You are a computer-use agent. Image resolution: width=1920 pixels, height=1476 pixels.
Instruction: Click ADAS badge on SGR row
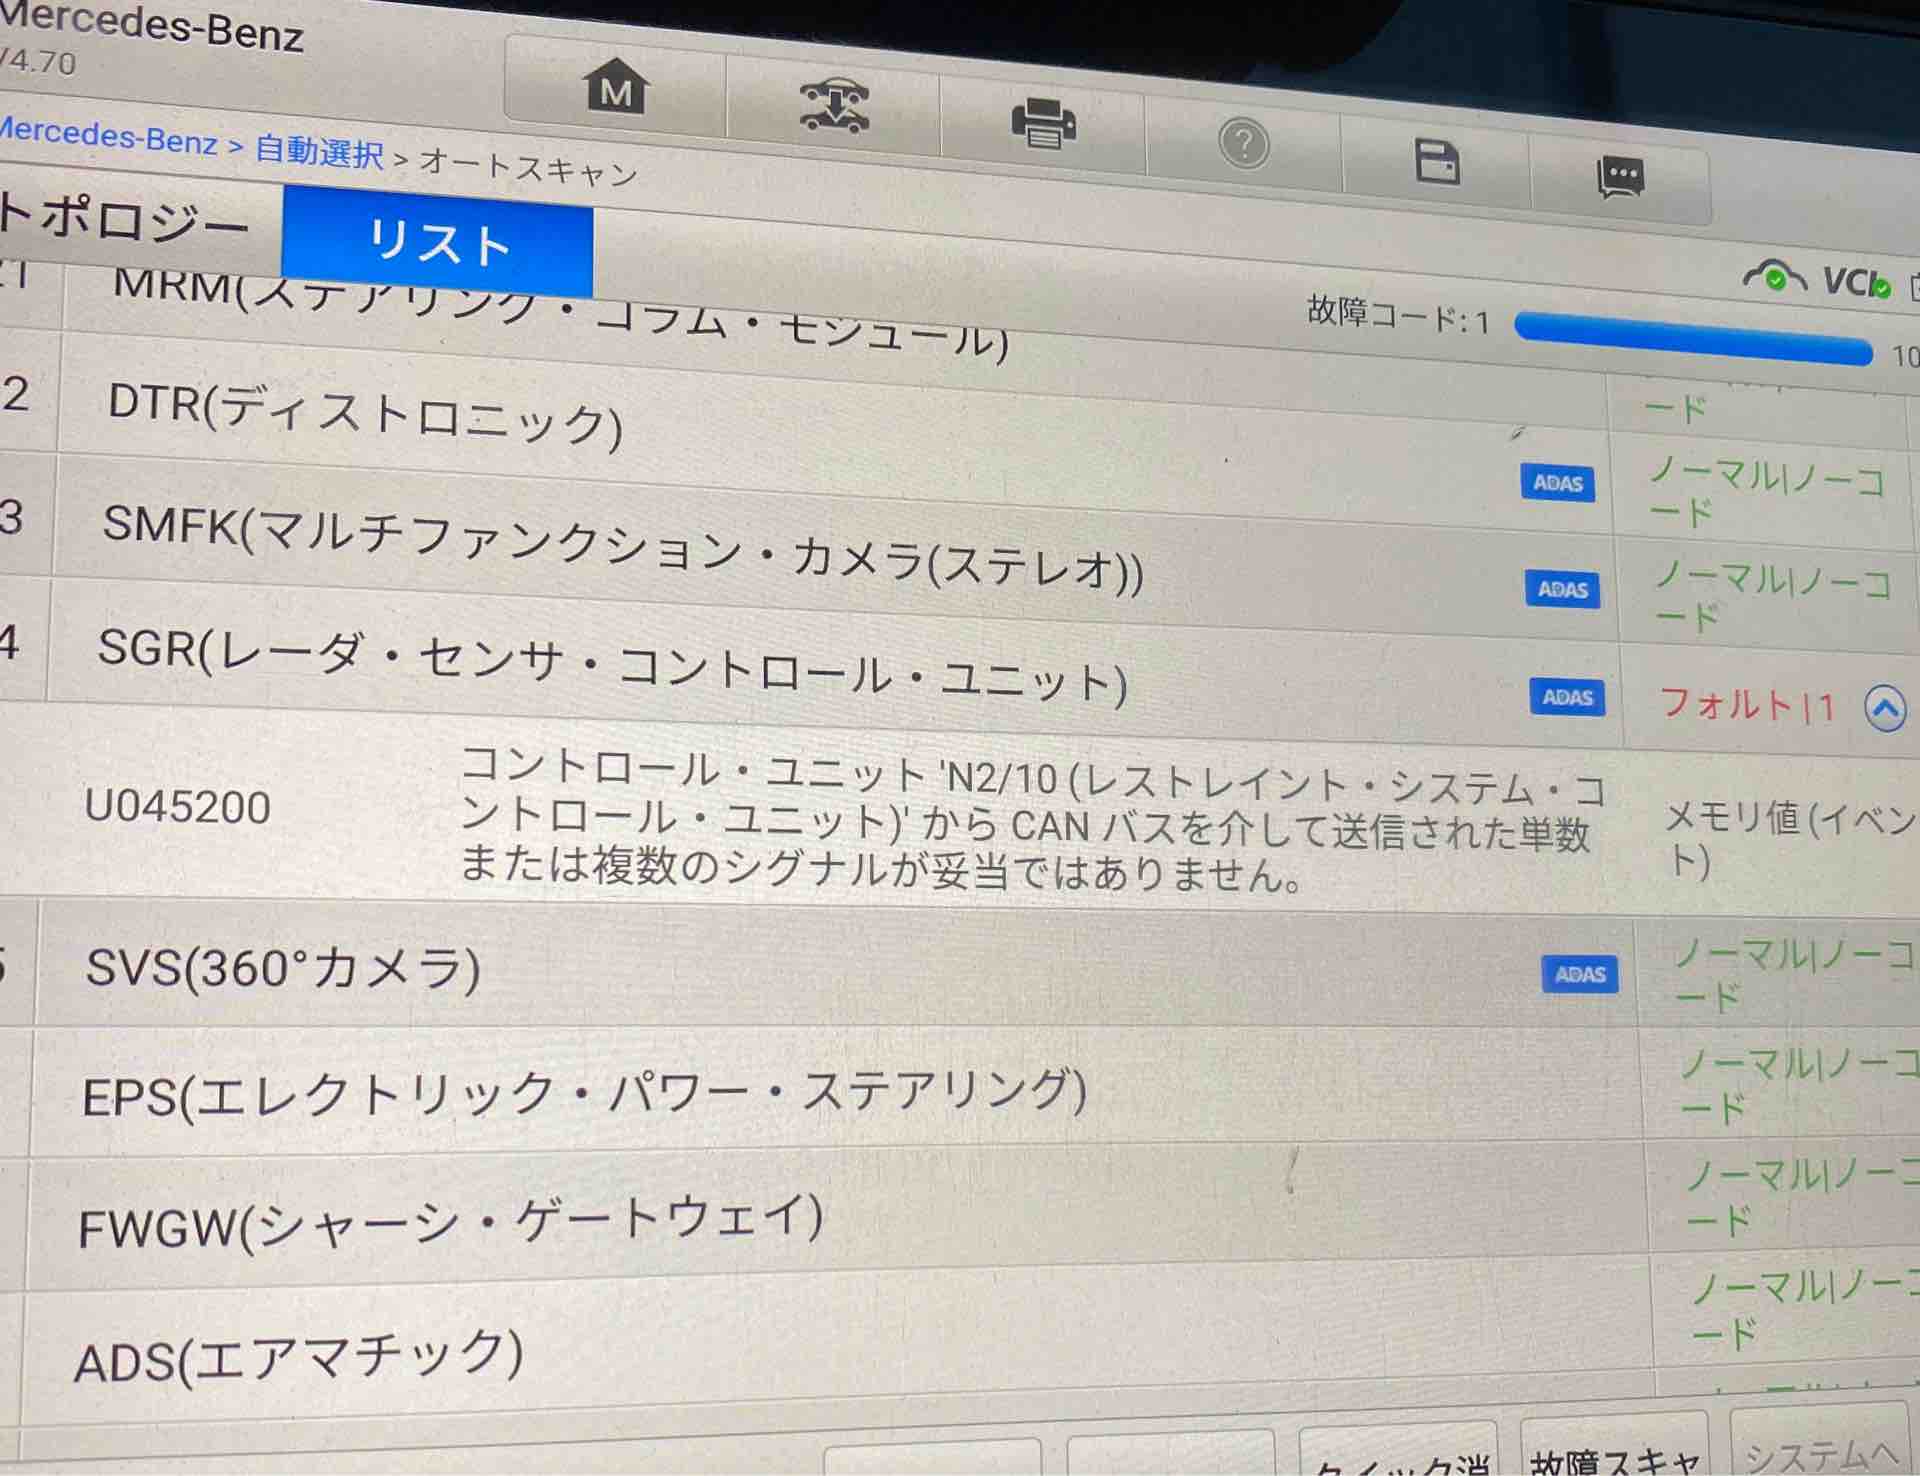pyautogui.click(x=1567, y=697)
